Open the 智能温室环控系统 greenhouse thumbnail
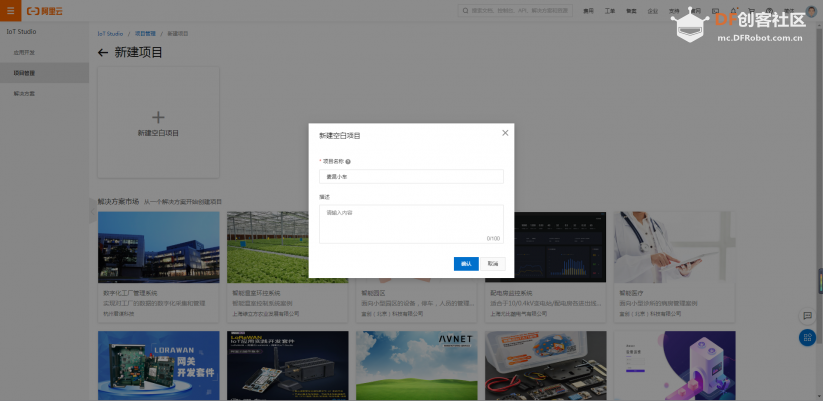The image size is (823, 401). pos(268,247)
